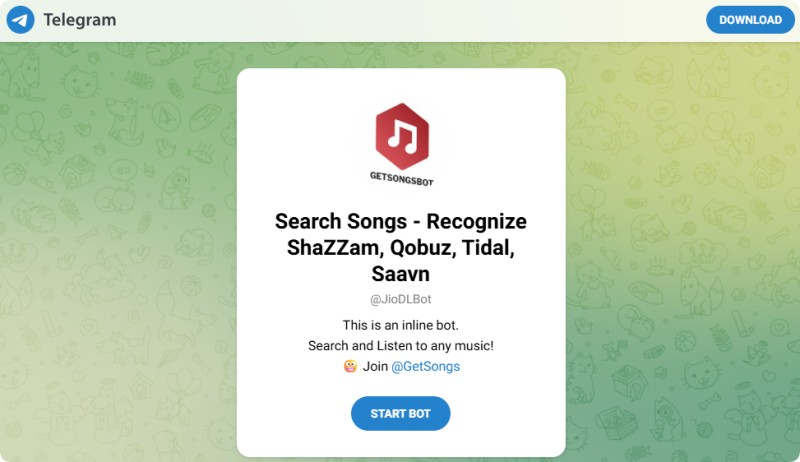The image size is (800, 462).
Task: Click the DOWNLOAD button in header
Action: (x=750, y=20)
